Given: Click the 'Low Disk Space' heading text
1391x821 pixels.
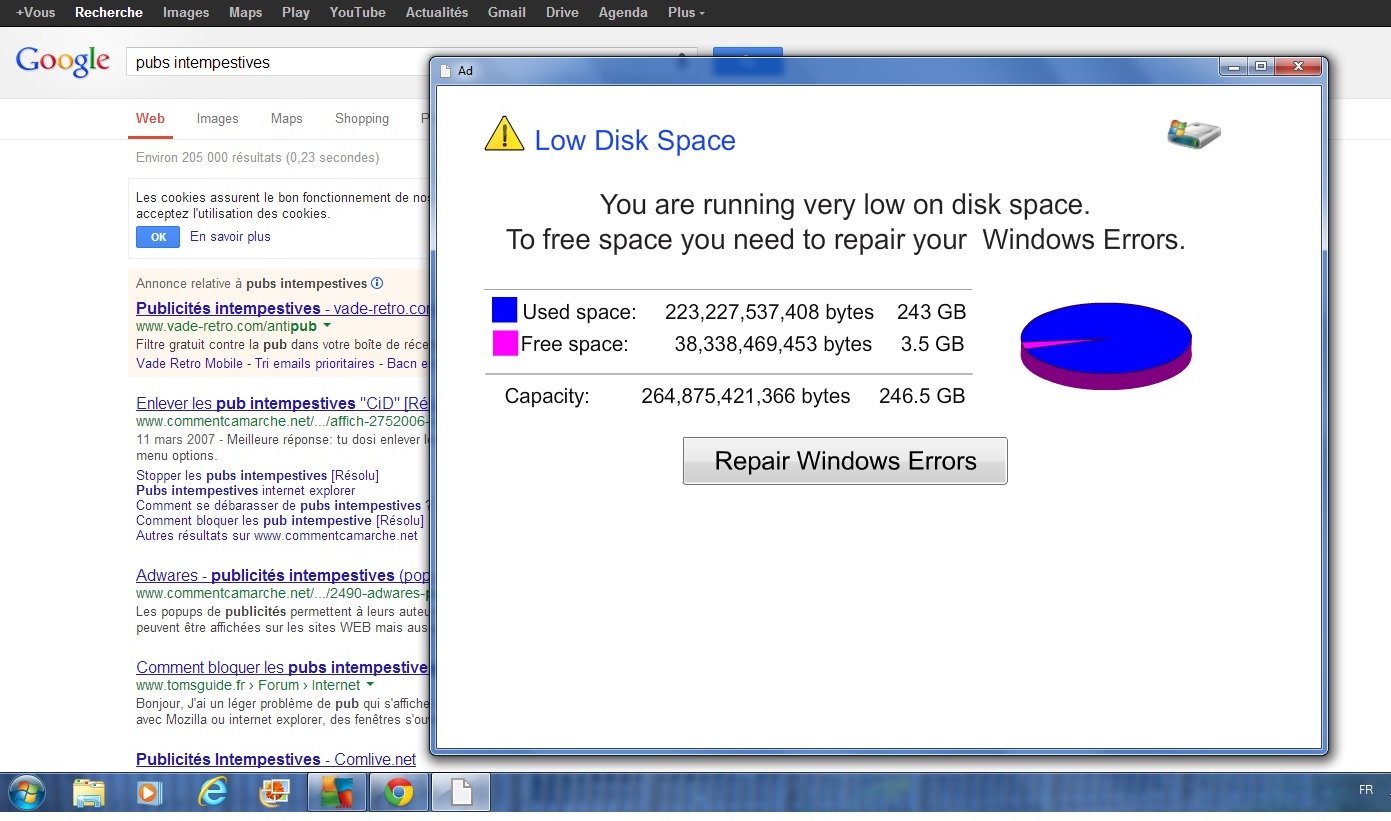Looking at the screenshot, I should [x=635, y=140].
